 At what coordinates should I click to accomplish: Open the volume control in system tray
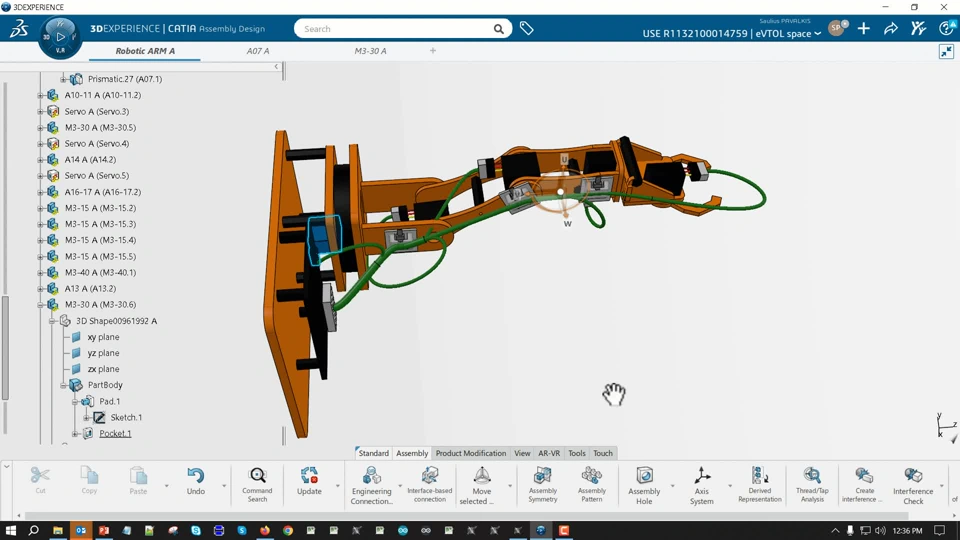tap(880, 530)
